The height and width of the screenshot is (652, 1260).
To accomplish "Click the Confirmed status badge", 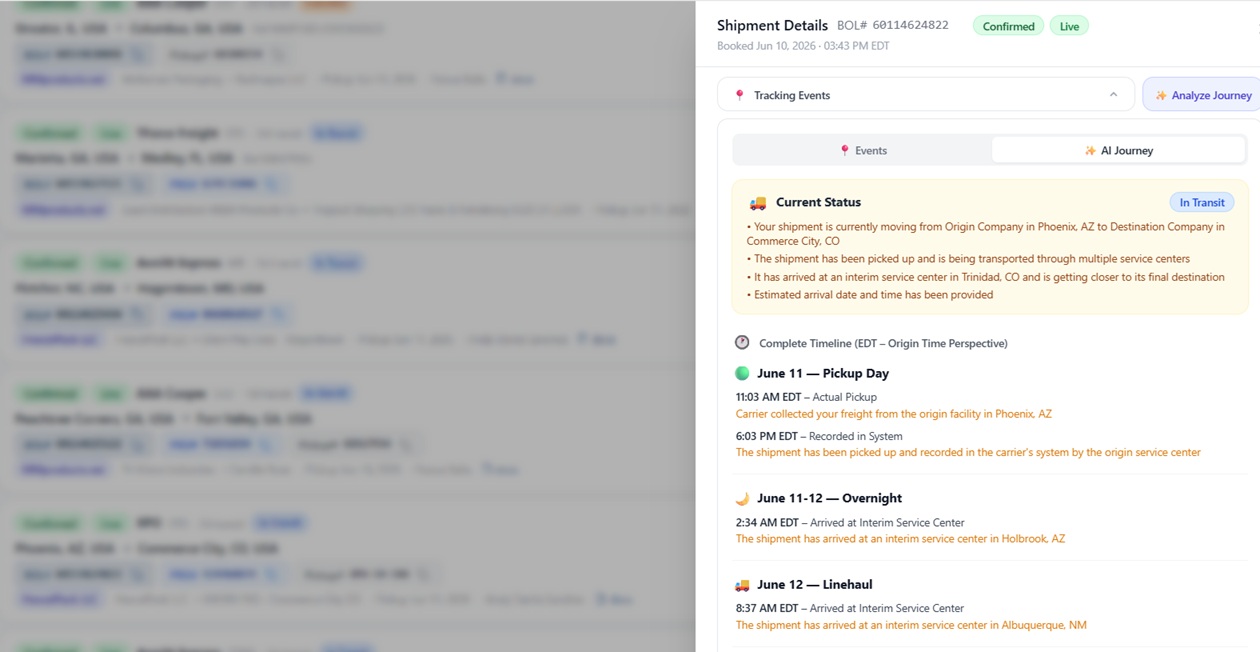I will coord(1008,26).
